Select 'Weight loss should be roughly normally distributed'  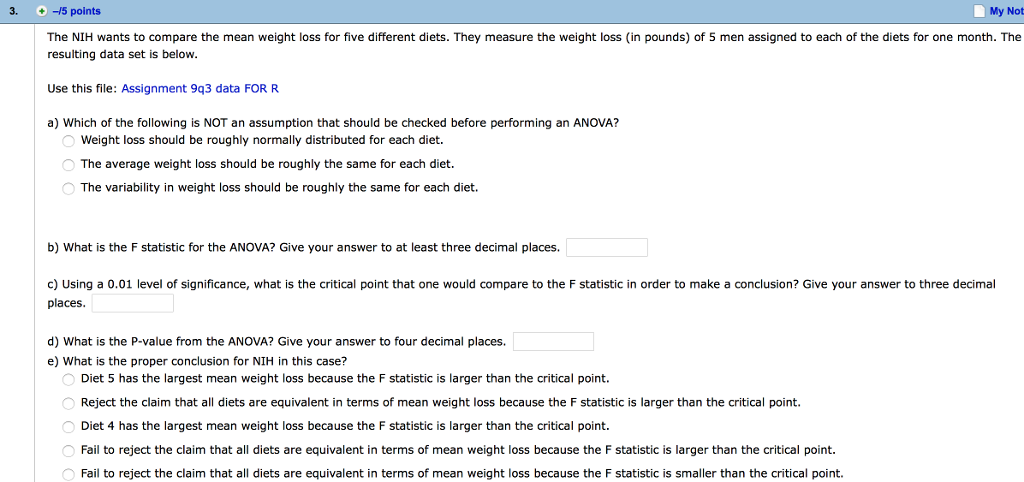tap(69, 140)
